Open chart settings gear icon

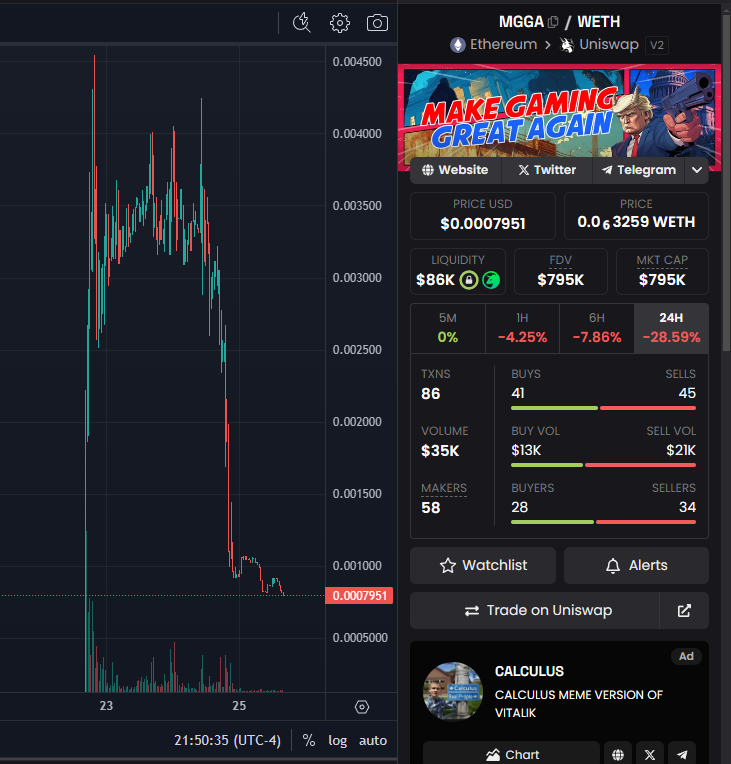tap(340, 23)
